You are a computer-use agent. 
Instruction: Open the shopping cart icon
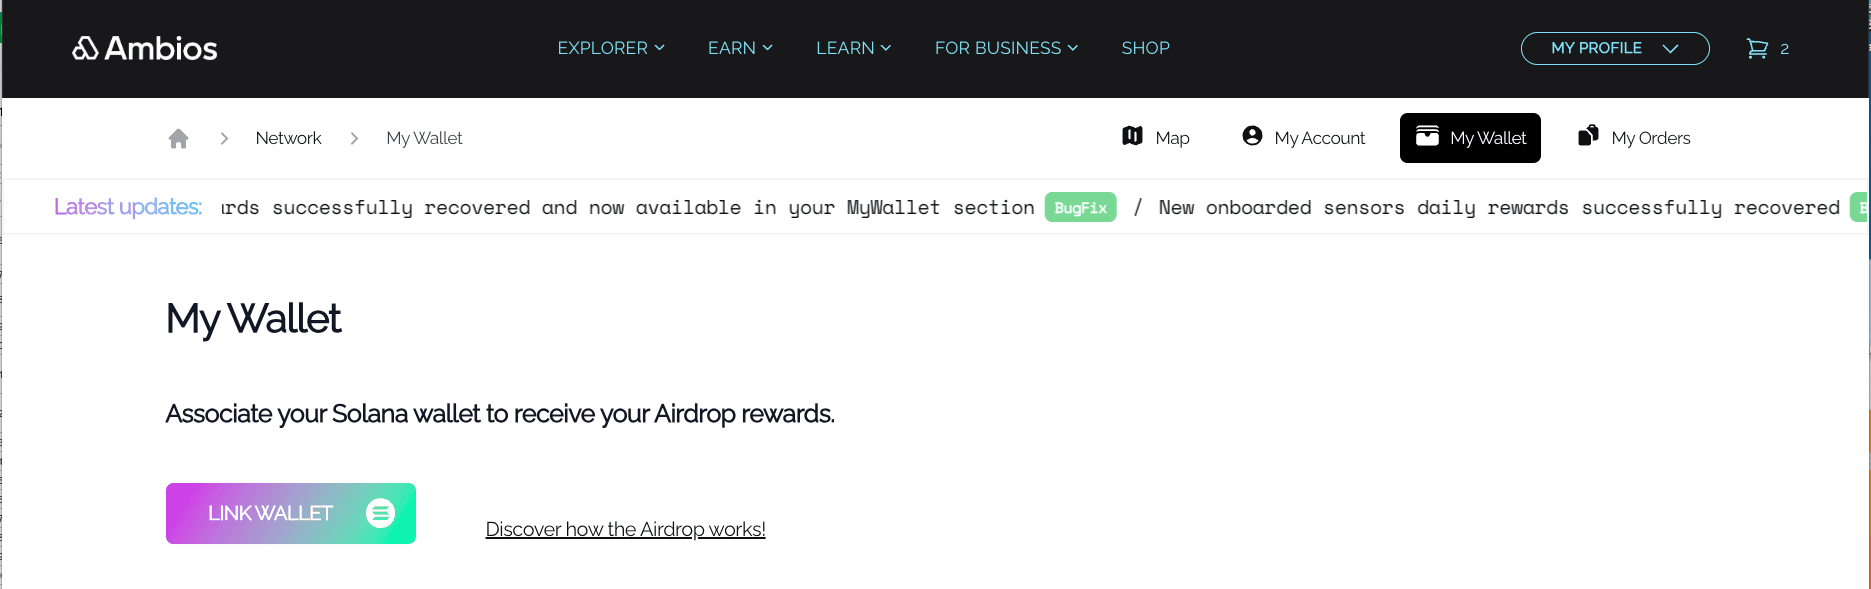tap(1758, 48)
